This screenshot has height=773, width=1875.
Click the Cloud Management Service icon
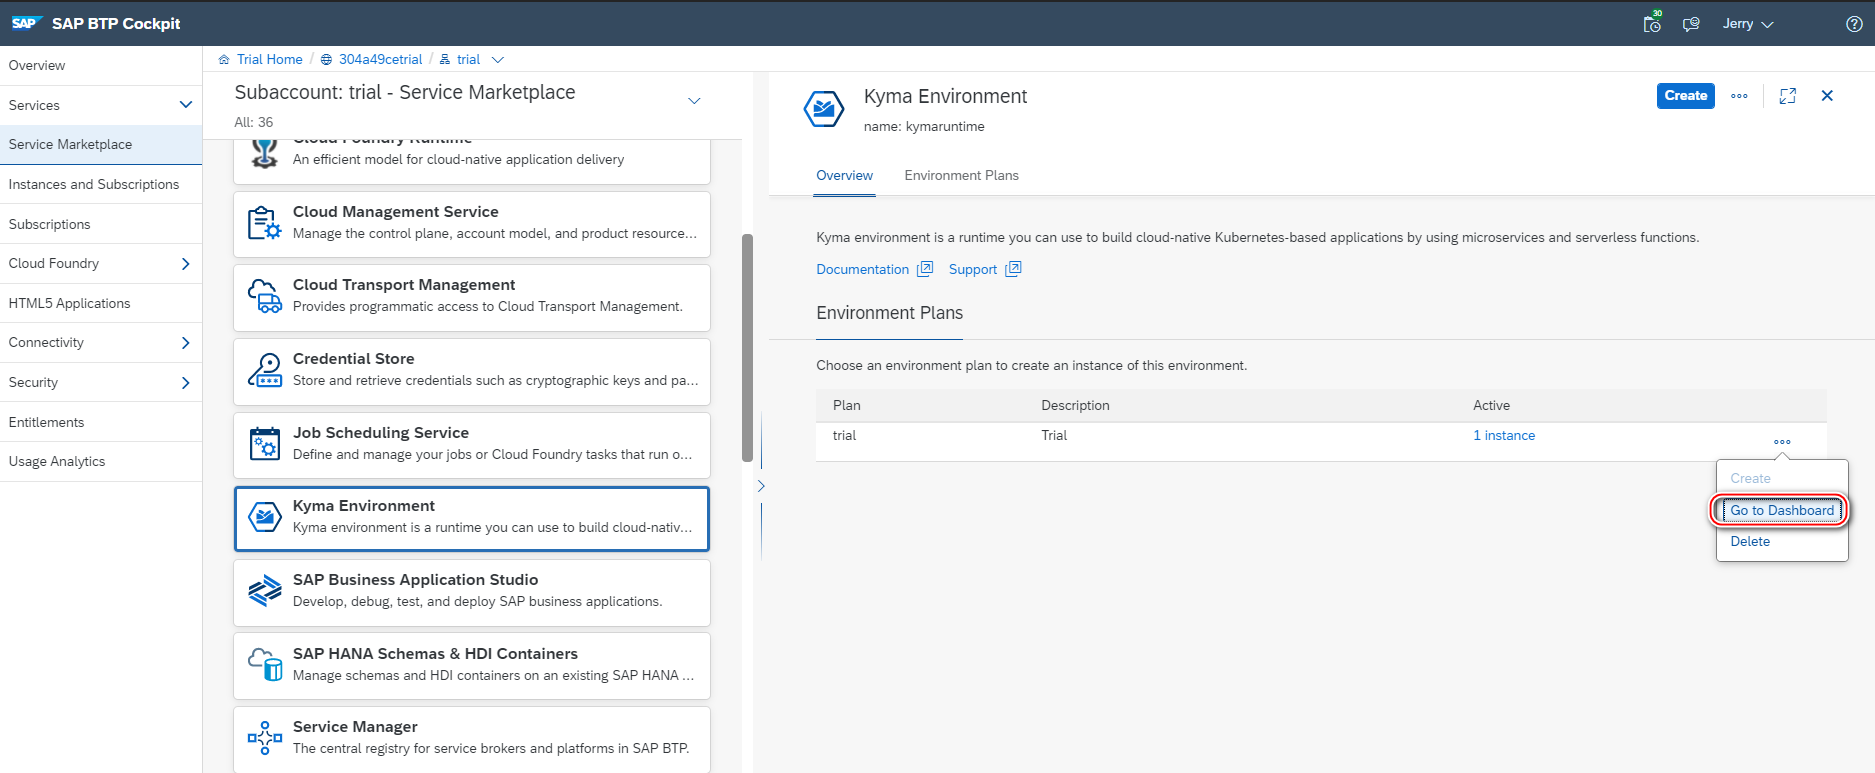click(265, 223)
